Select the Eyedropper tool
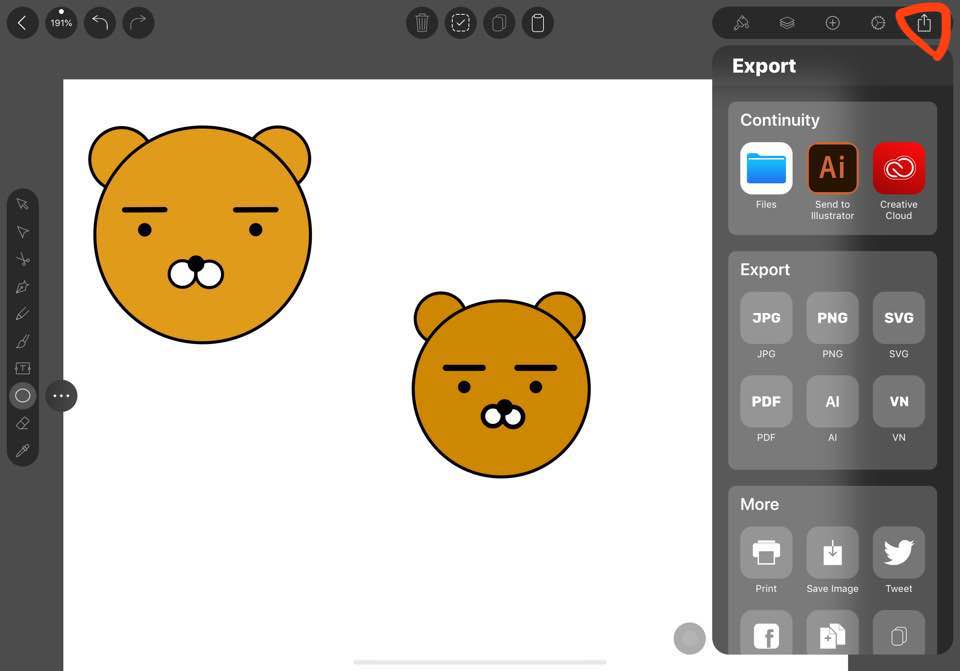Image resolution: width=960 pixels, height=671 pixels. point(23,451)
